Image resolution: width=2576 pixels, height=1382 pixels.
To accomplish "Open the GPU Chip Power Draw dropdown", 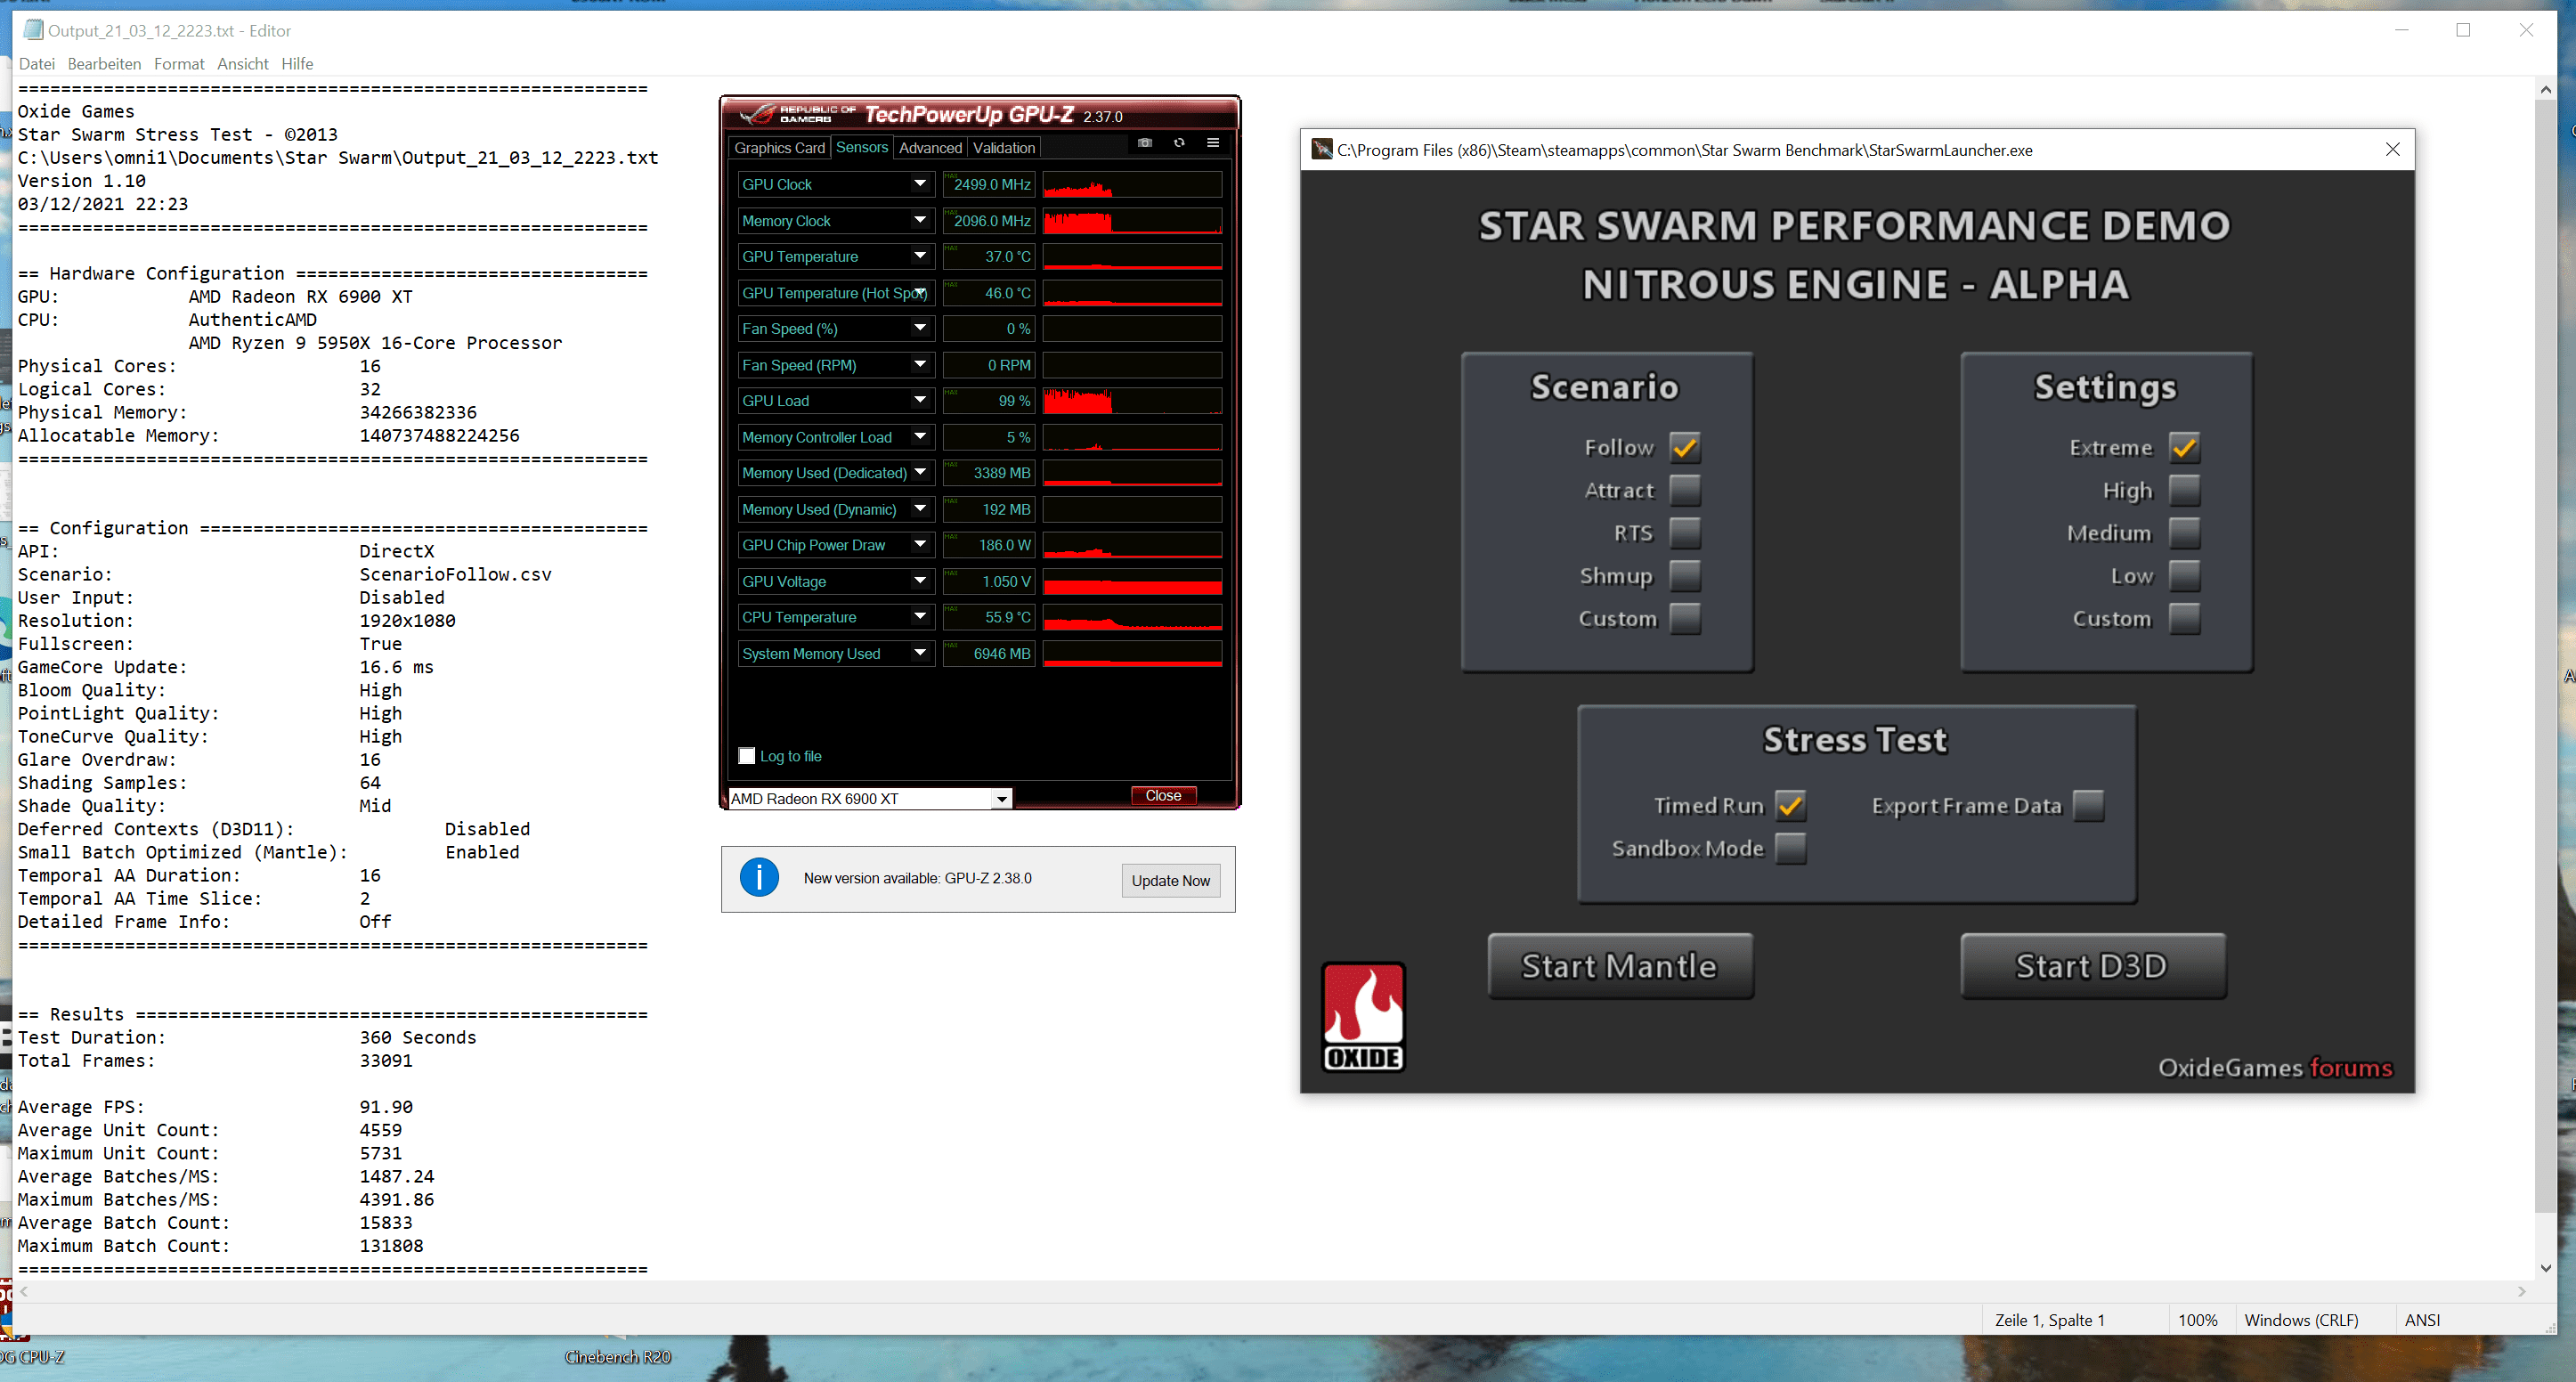I will pyautogui.click(x=920, y=545).
